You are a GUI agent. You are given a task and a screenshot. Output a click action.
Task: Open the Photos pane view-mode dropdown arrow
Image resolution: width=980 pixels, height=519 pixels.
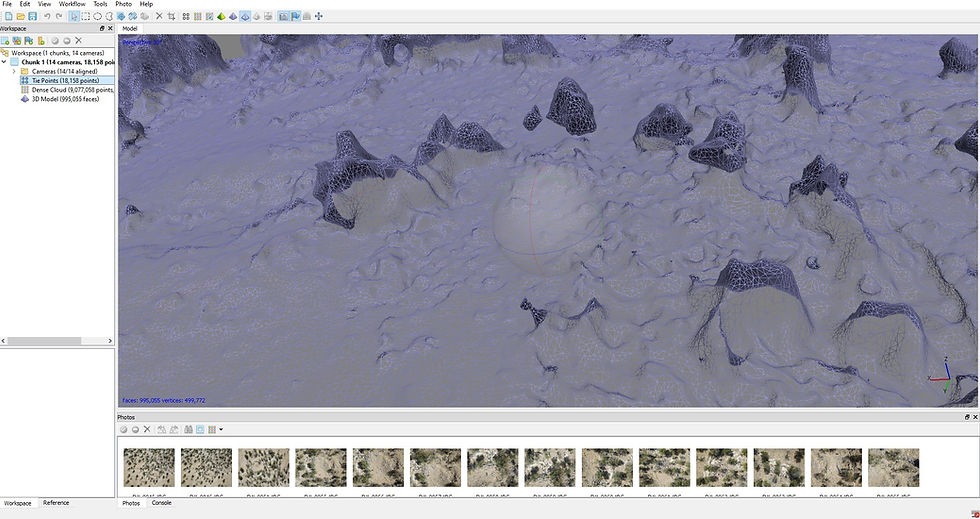point(221,430)
